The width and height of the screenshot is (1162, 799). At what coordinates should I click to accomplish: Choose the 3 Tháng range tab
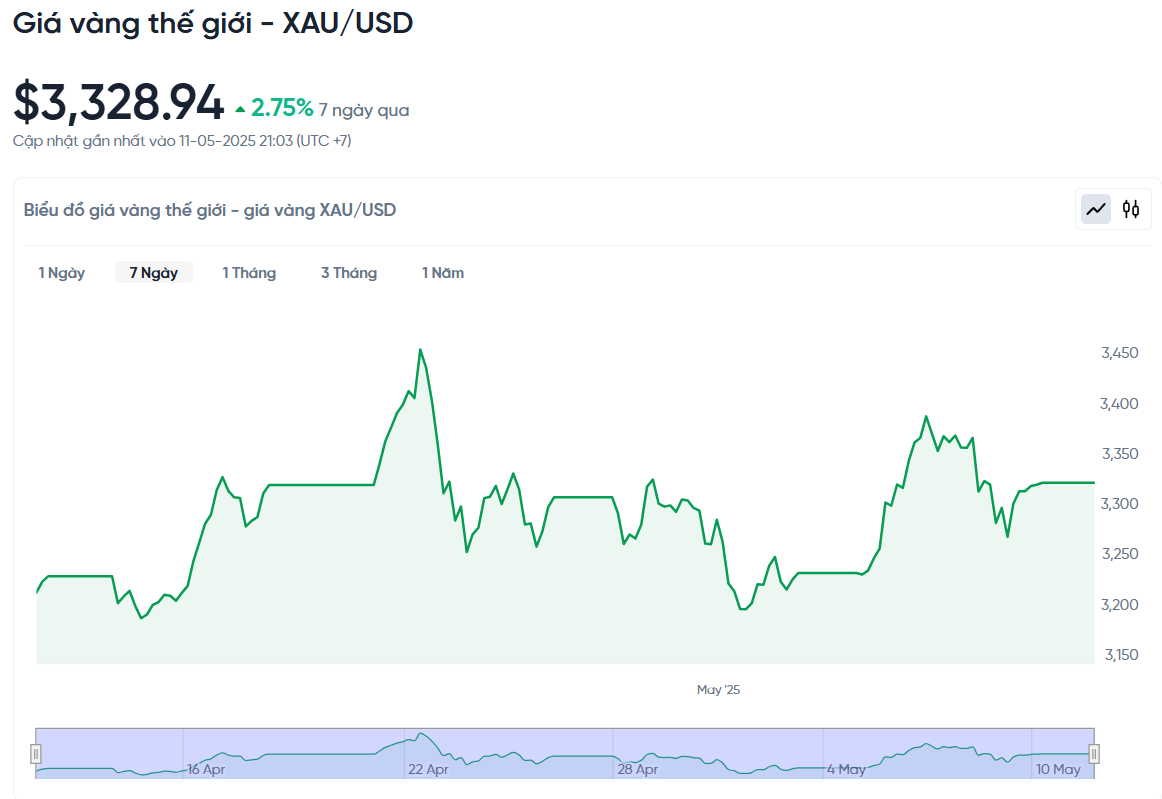[x=349, y=273]
